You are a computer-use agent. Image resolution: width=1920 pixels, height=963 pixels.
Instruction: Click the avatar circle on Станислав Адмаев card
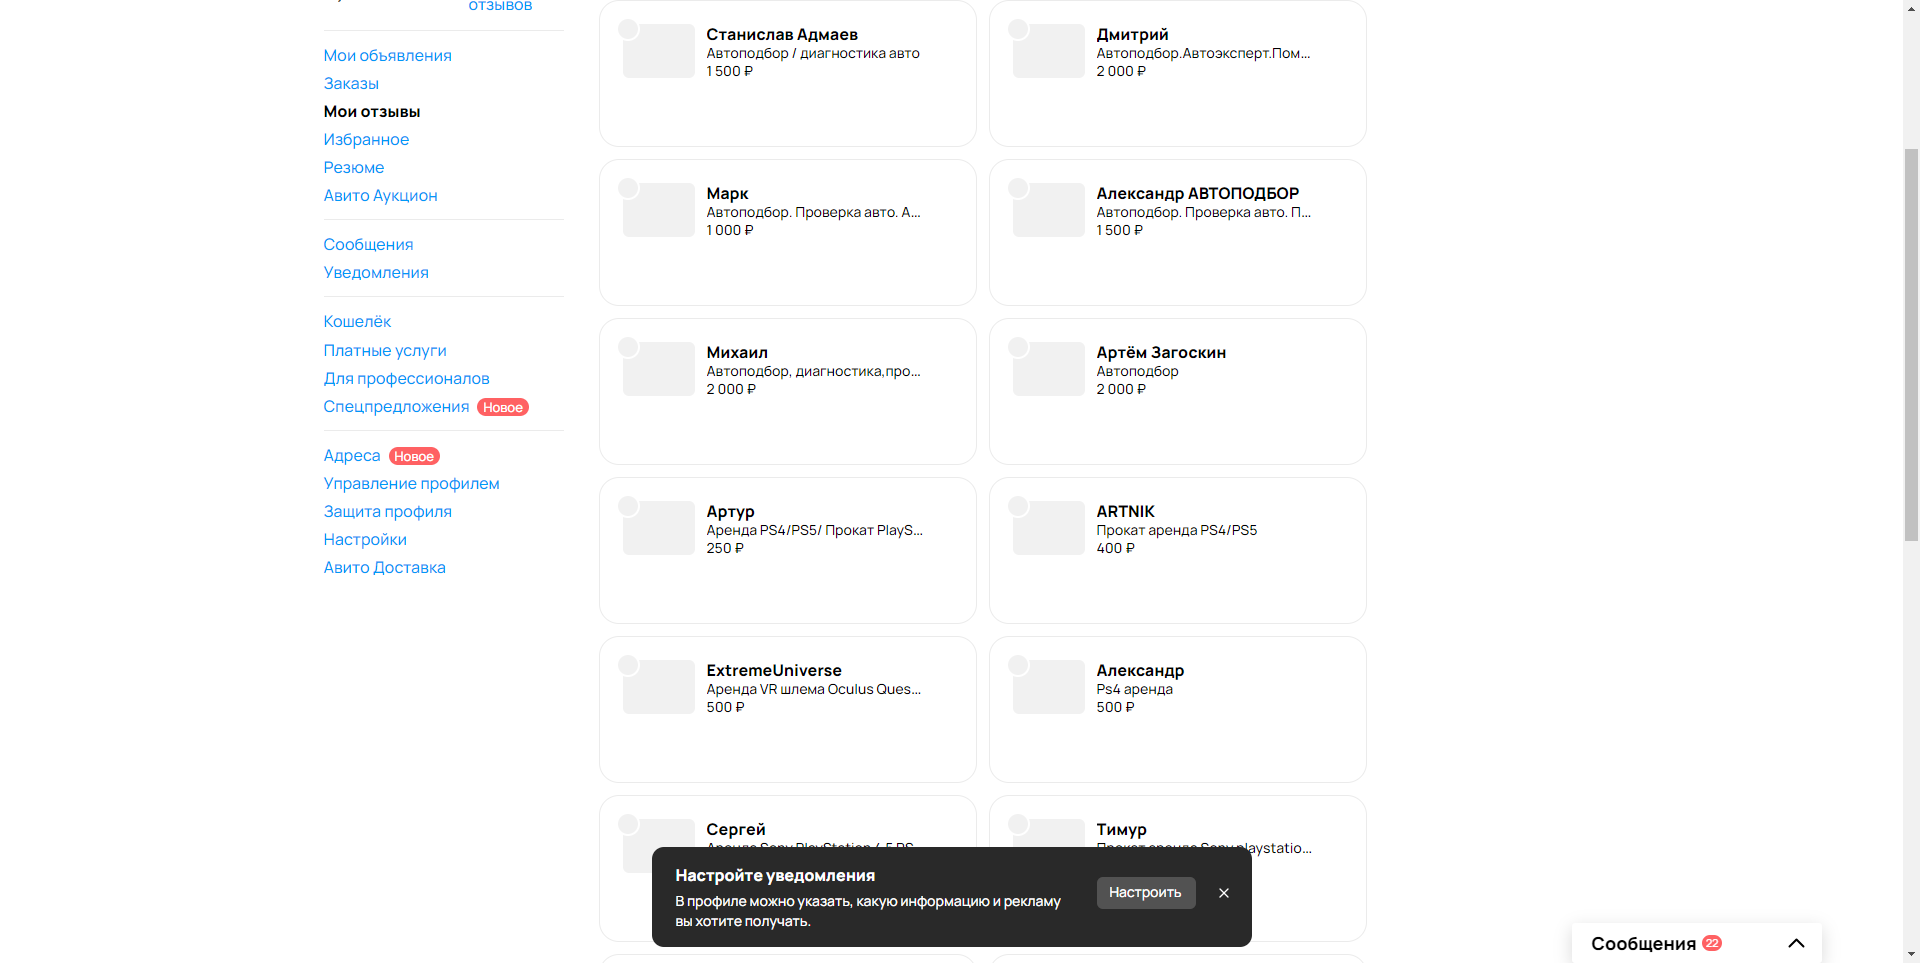click(x=628, y=29)
